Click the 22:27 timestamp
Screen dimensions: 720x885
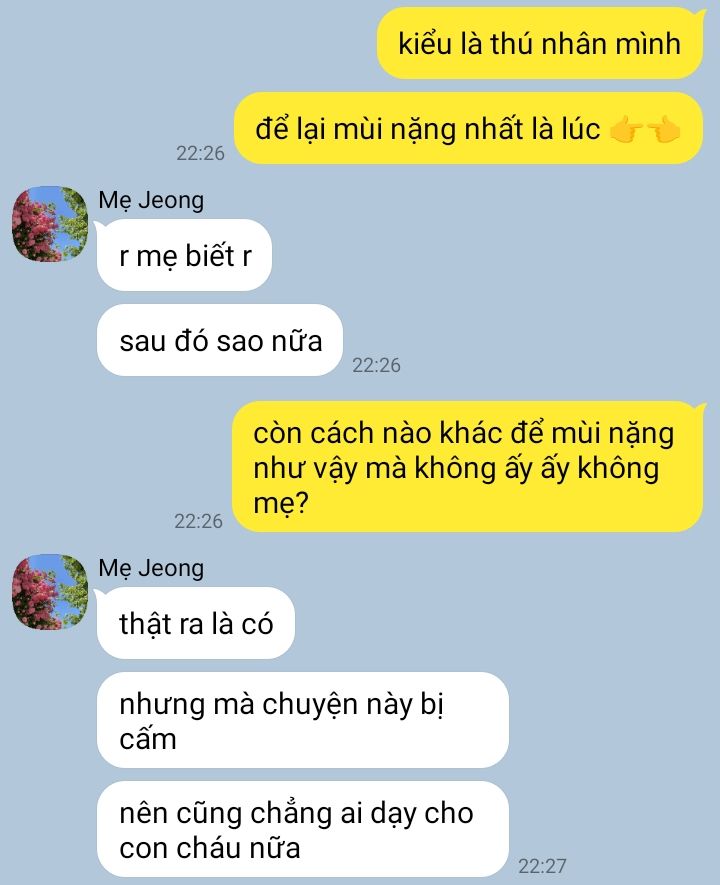(x=542, y=866)
